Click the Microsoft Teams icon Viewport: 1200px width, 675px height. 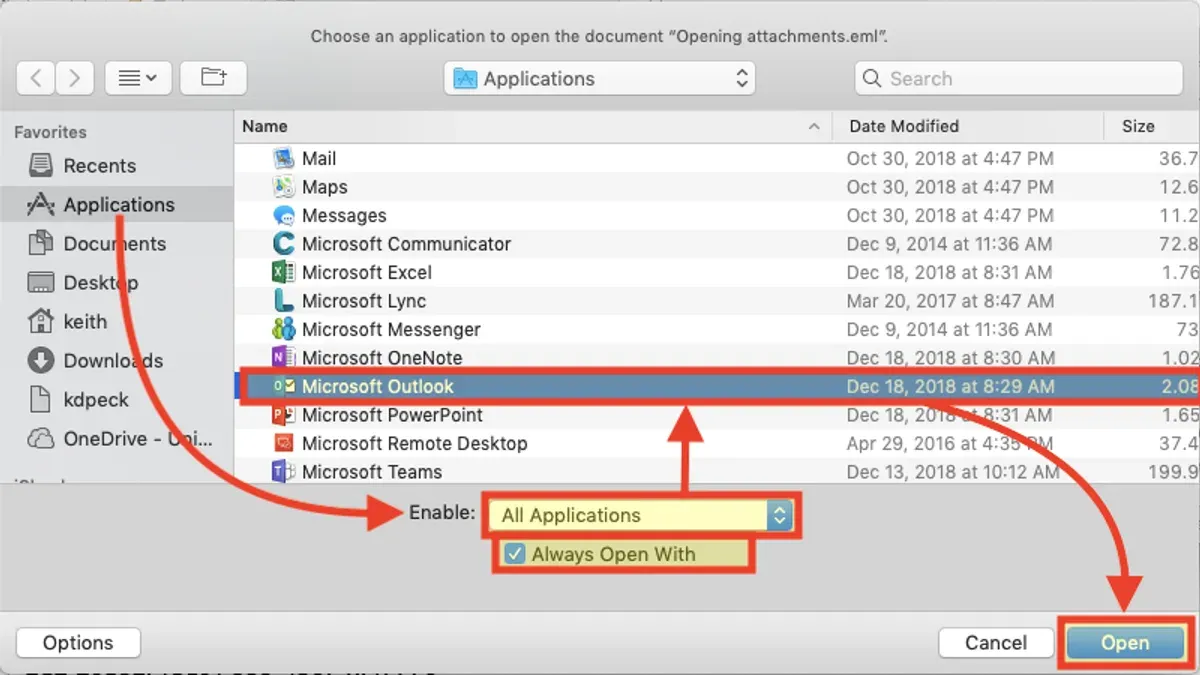[284, 472]
